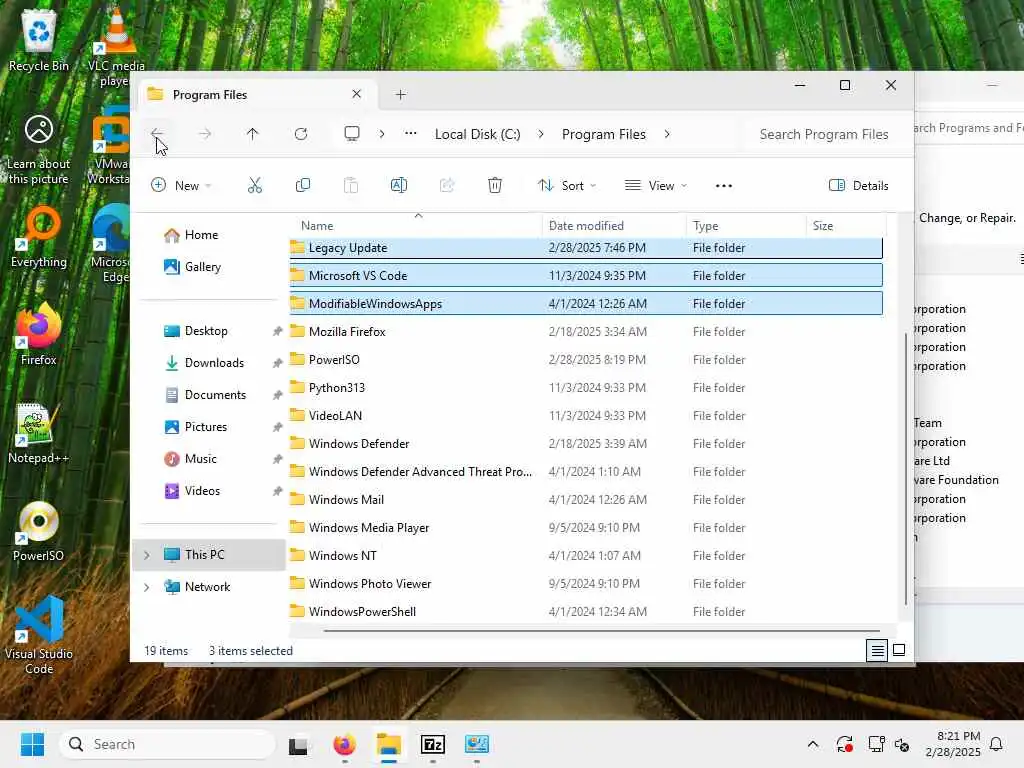The height and width of the screenshot is (768, 1024).
Task: Open Firefox desktop shortcut
Action: click(39, 334)
